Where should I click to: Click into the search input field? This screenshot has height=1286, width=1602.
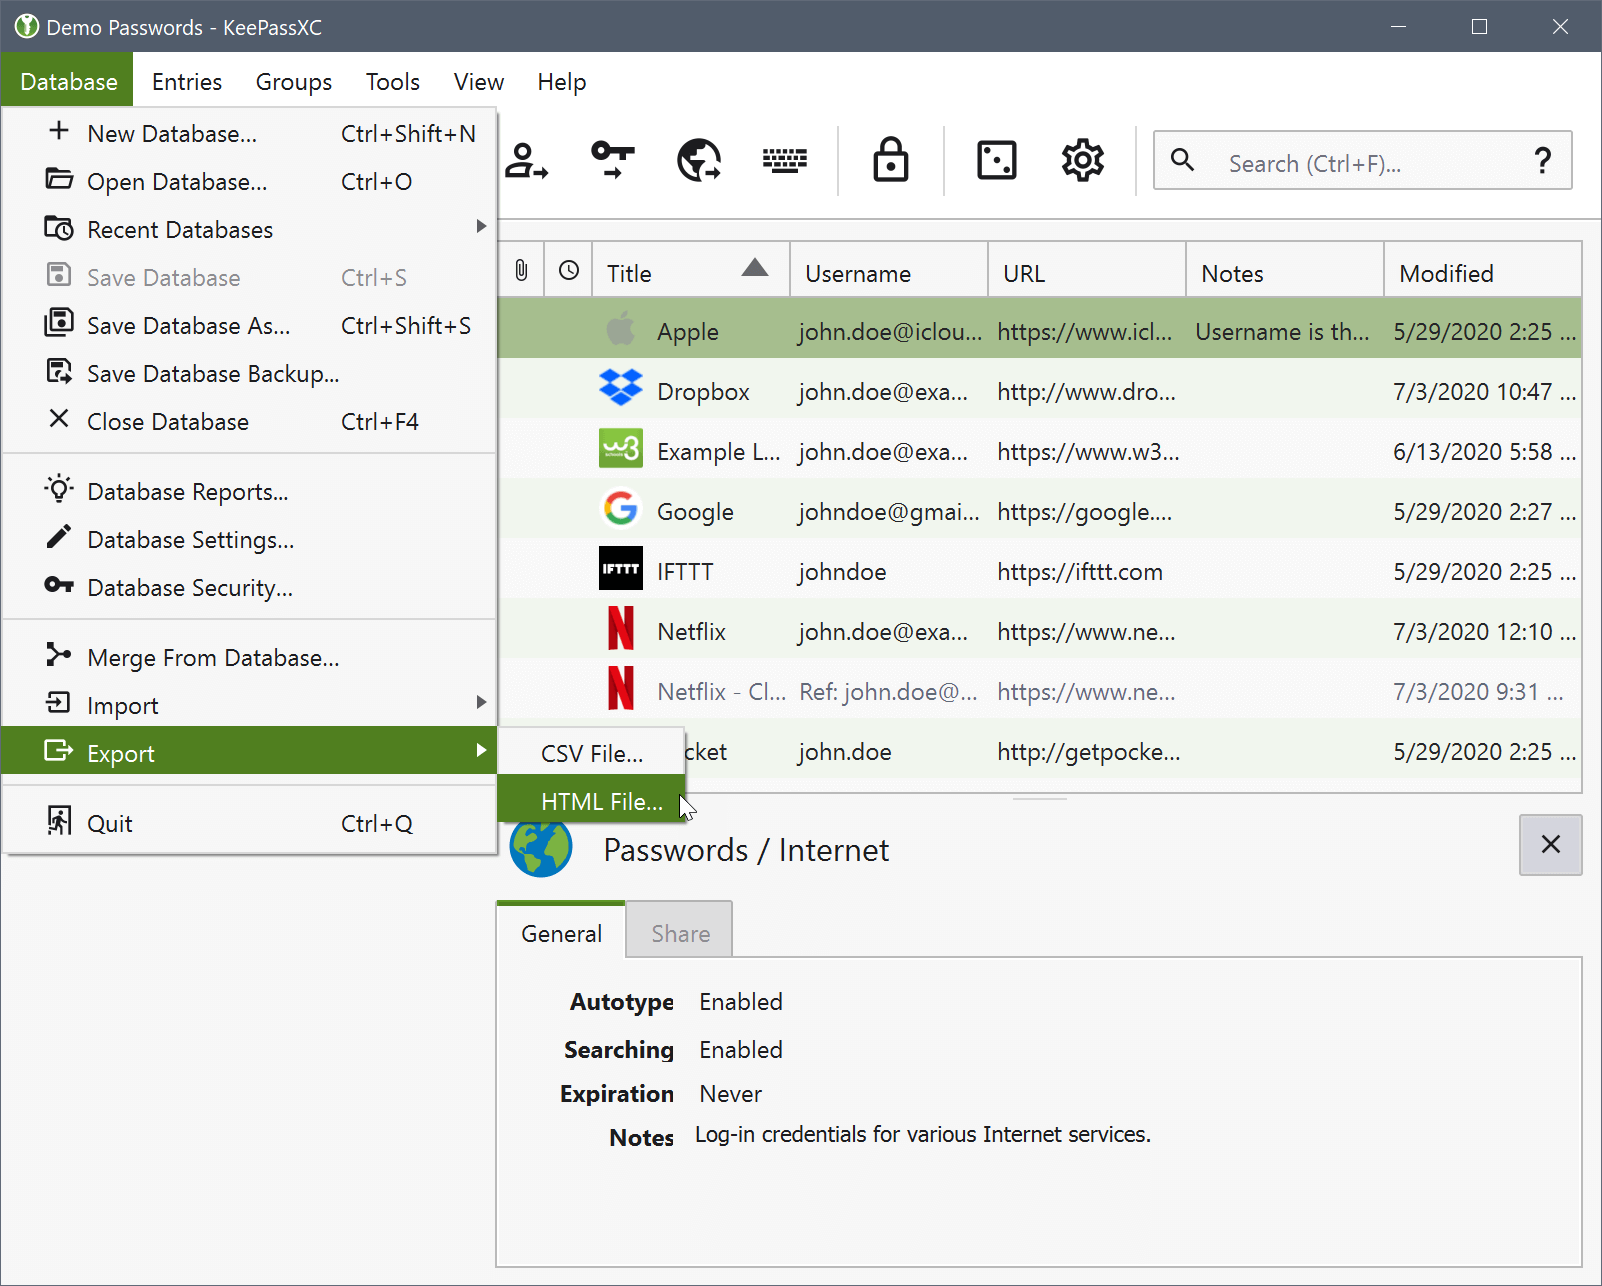(1360, 163)
